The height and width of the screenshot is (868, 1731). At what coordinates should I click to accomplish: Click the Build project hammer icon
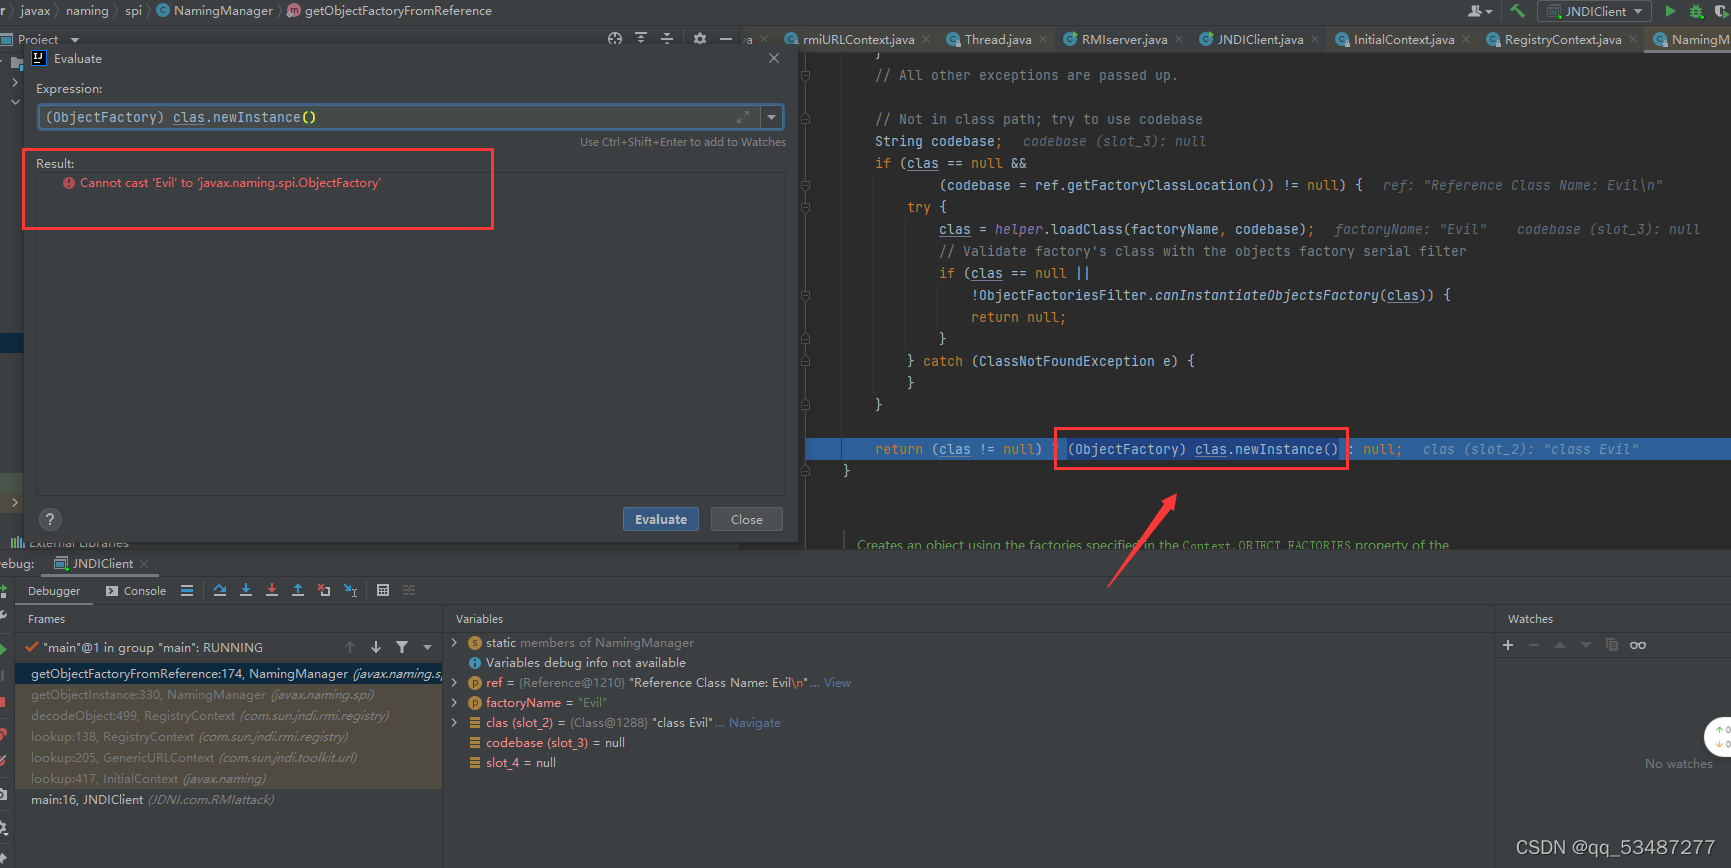pos(1518,11)
